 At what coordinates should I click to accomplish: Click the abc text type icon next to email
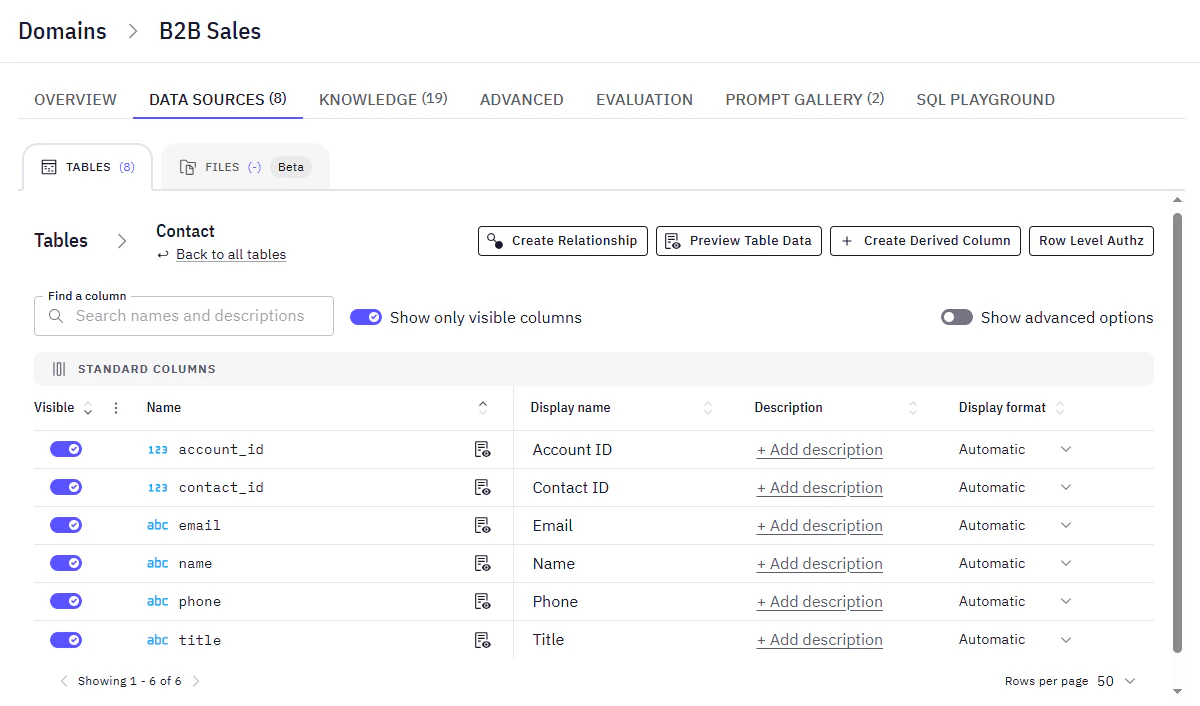pyautogui.click(x=157, y=525)
